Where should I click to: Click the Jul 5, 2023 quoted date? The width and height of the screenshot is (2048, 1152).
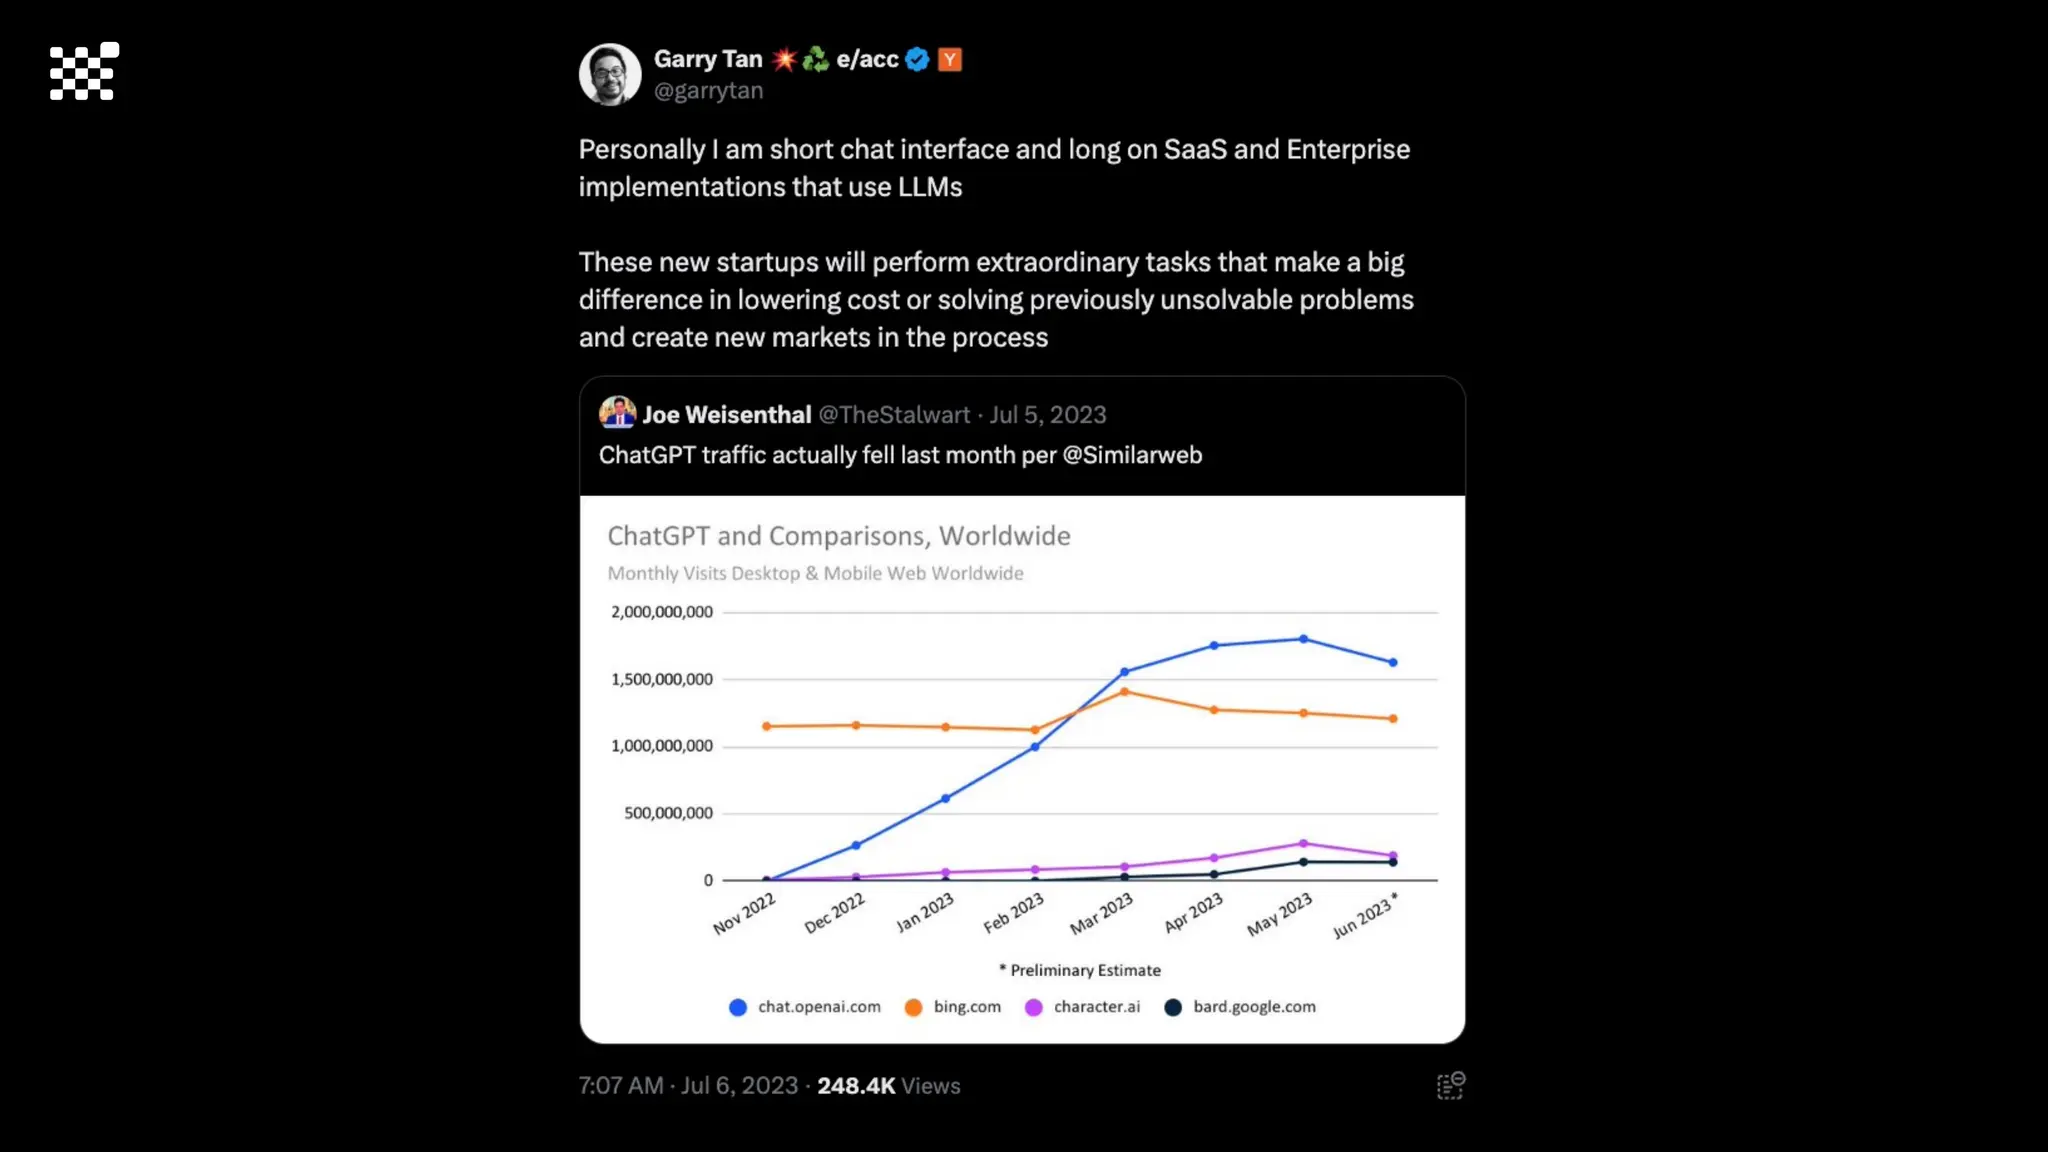[x=1048, y=415]
